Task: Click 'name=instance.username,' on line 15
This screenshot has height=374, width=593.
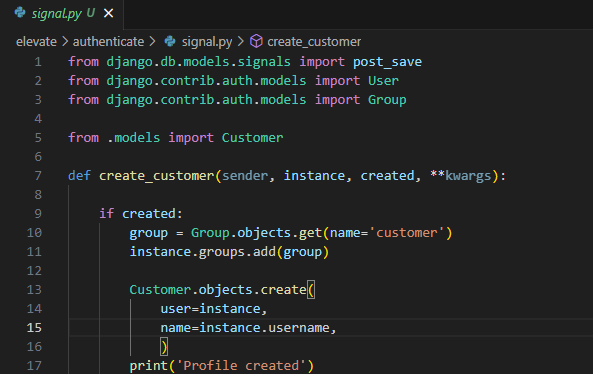Action: point(248,327)
